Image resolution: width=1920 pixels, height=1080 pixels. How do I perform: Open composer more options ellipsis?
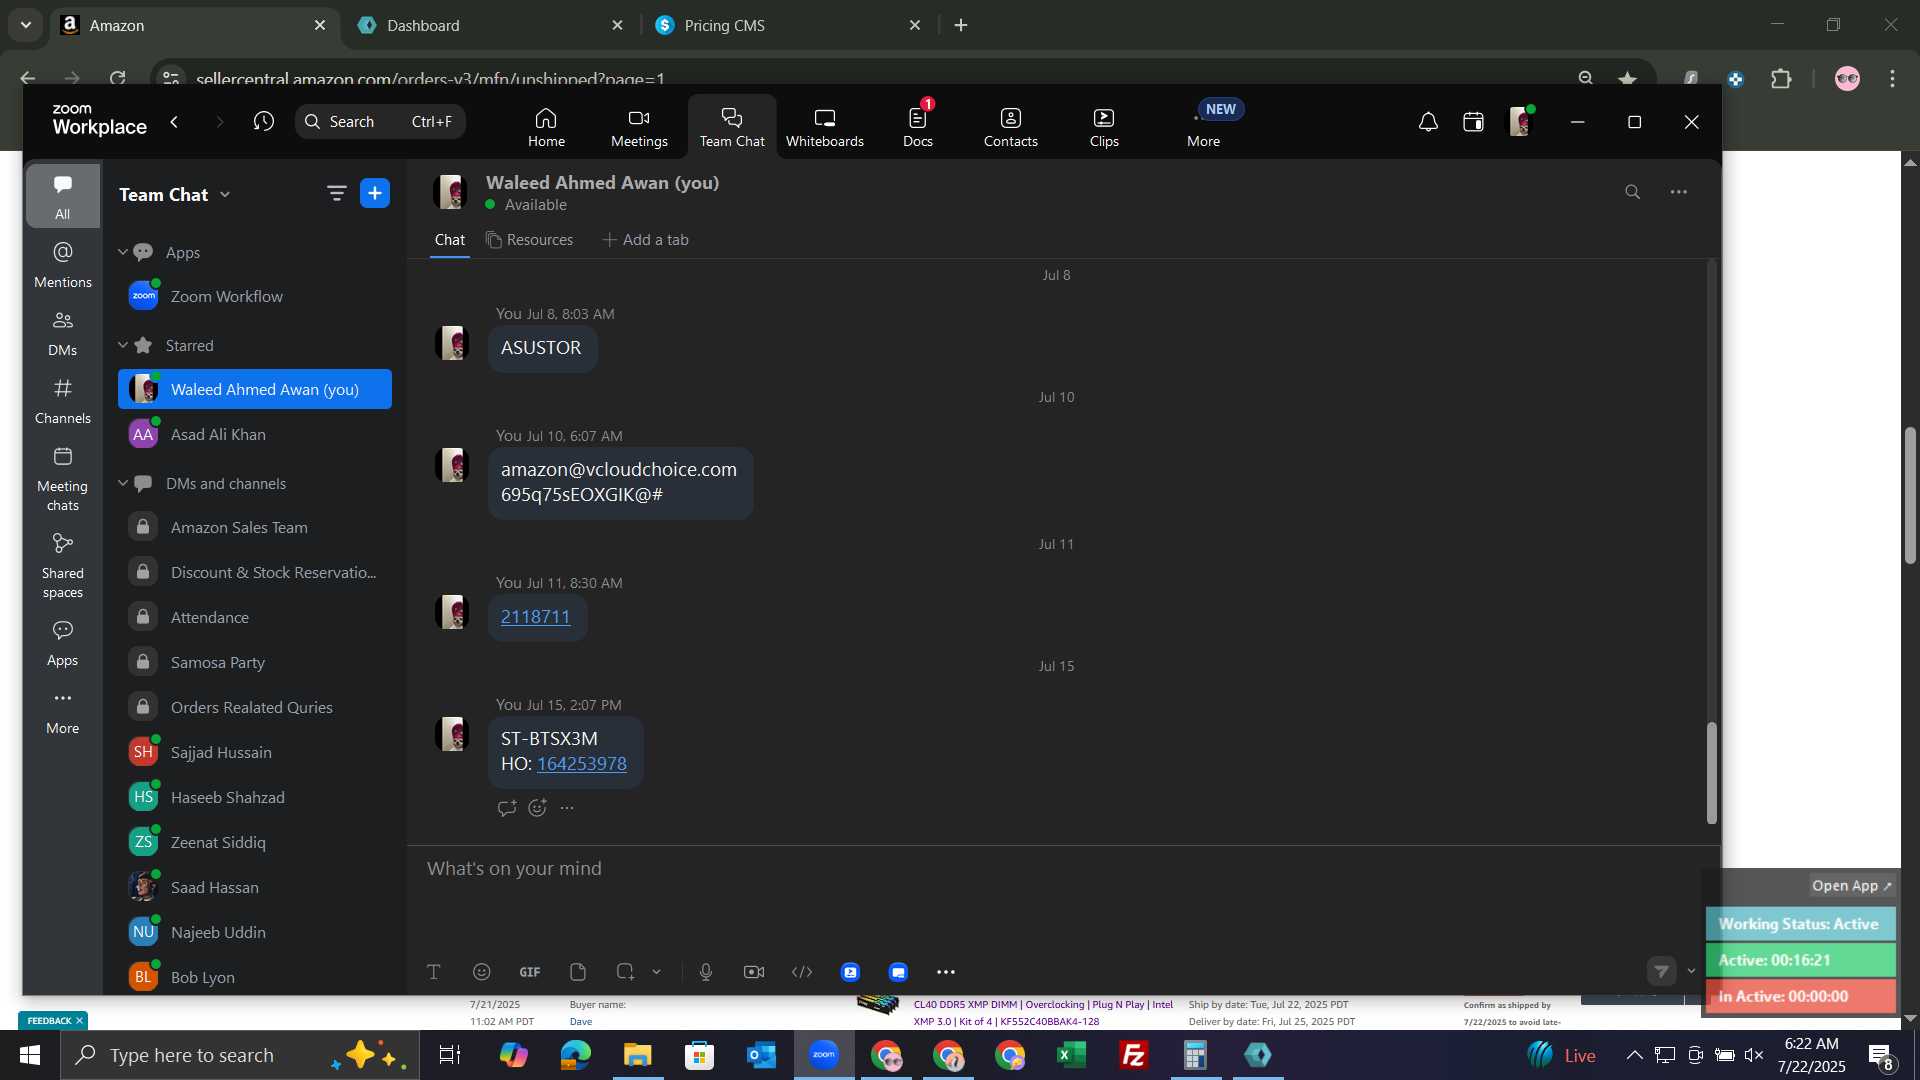coord(946,972)
